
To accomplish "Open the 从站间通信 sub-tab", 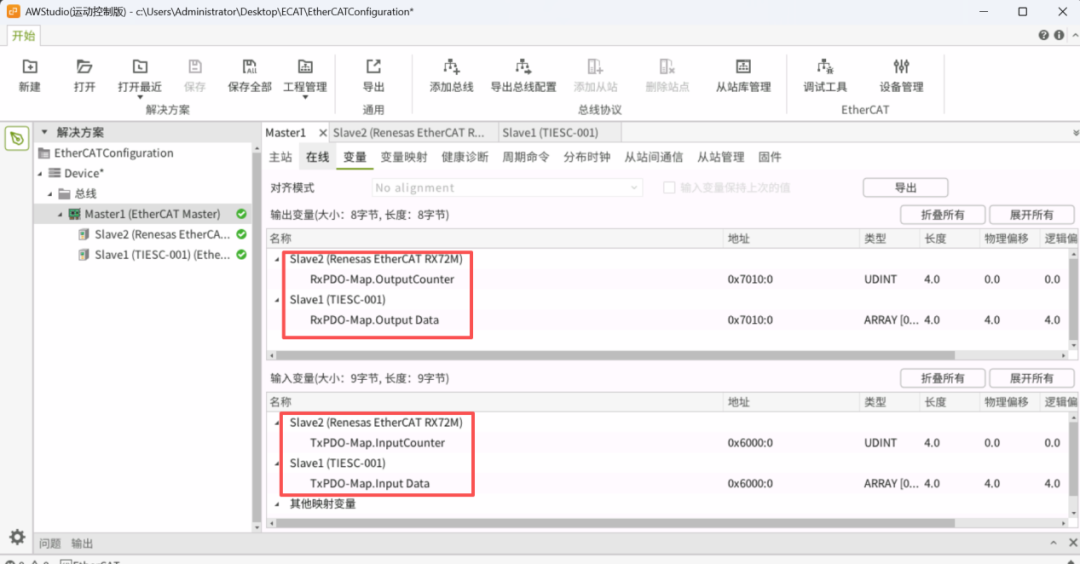I will pos(654,157).
